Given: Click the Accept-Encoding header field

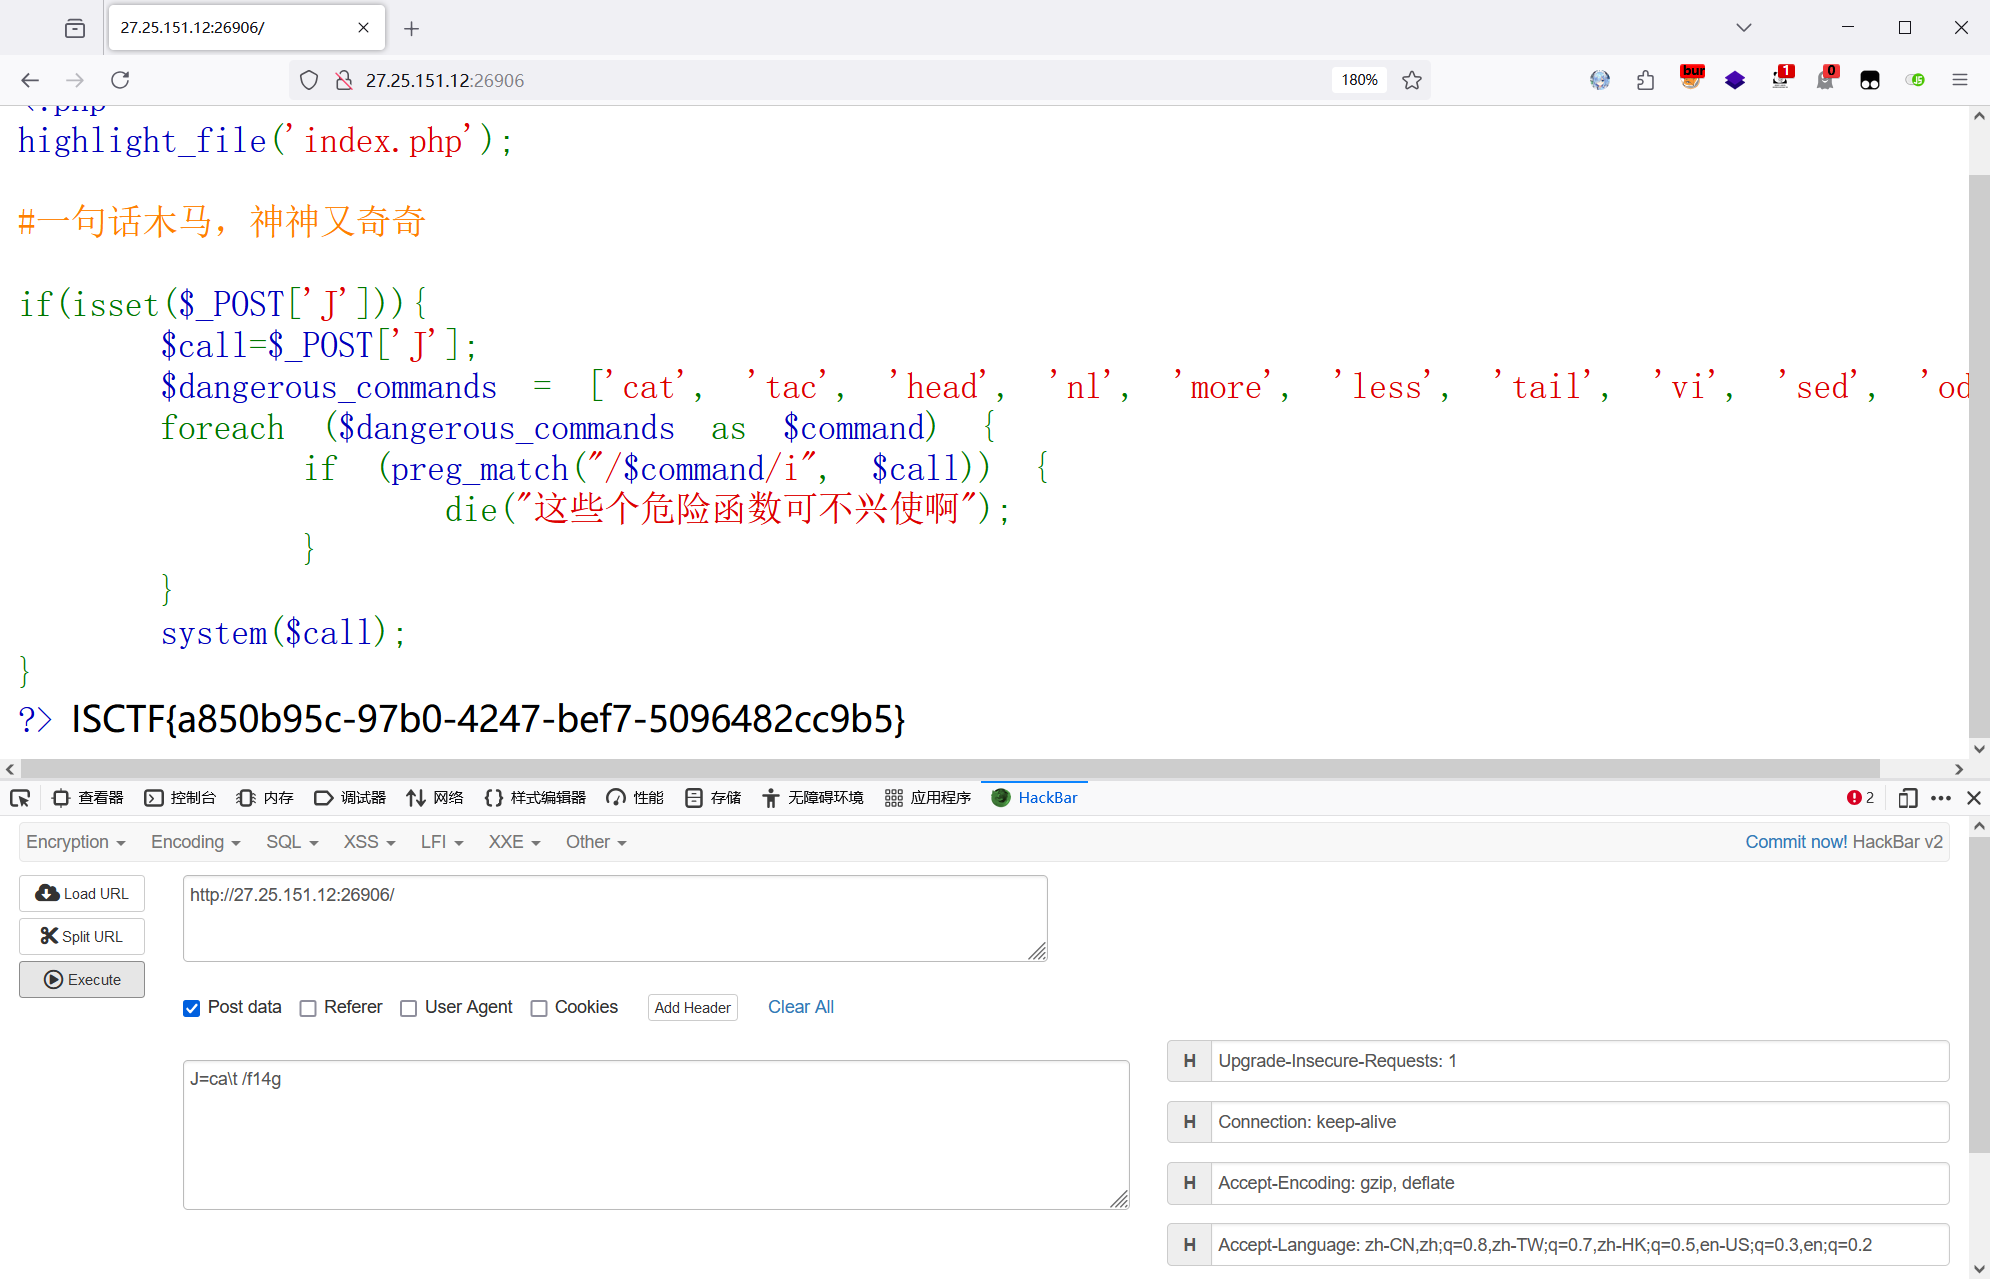Looking at the screenshot, I should (x=1580, y=1183).
